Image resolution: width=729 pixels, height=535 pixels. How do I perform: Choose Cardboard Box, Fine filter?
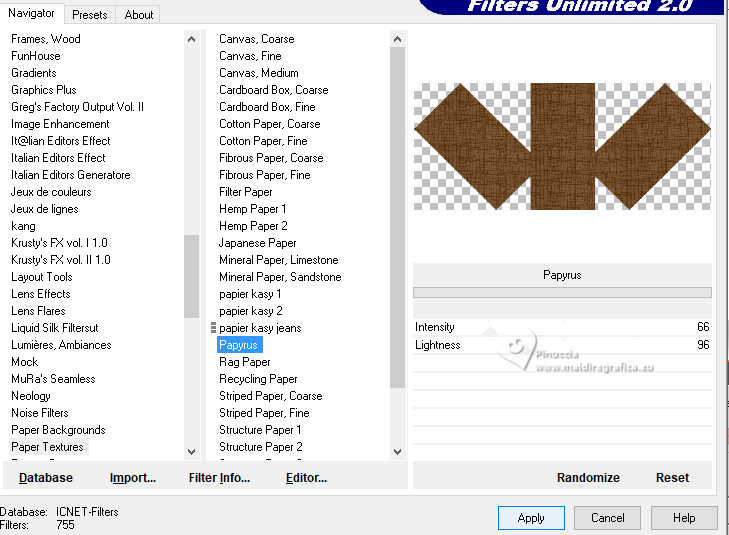point(267,107)
